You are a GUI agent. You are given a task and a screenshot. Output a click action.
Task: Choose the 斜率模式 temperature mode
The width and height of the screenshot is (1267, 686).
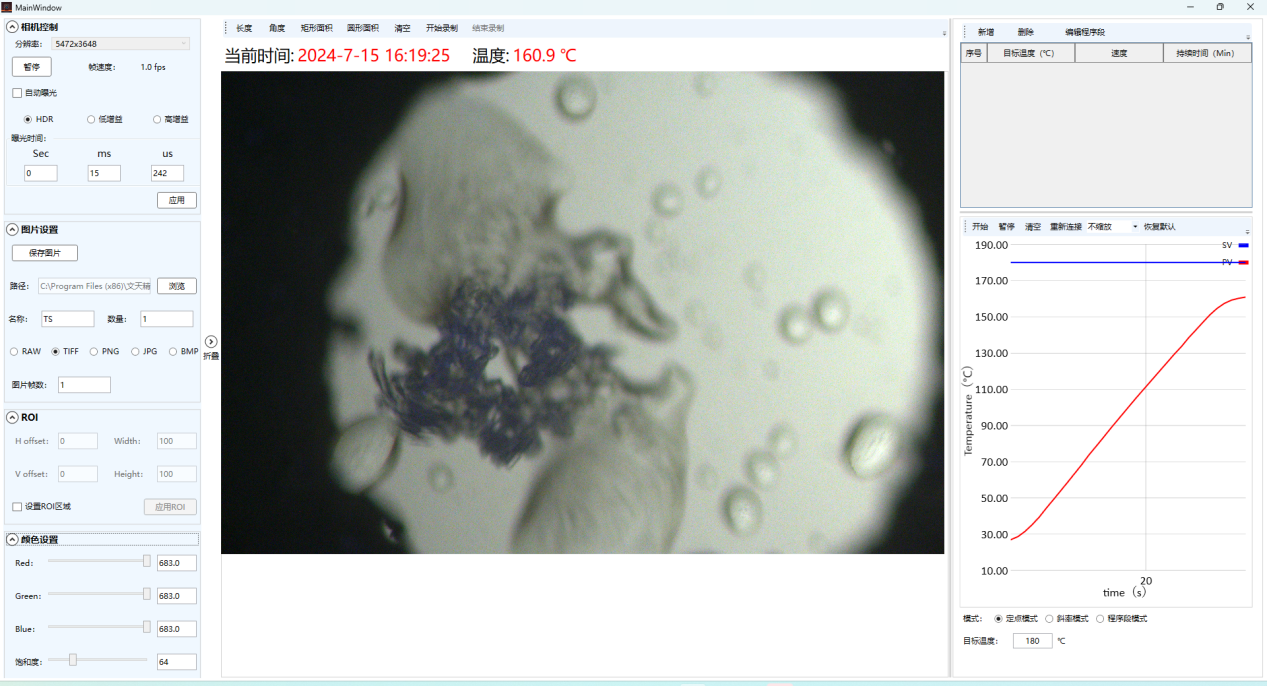[x=1049, y=618]
